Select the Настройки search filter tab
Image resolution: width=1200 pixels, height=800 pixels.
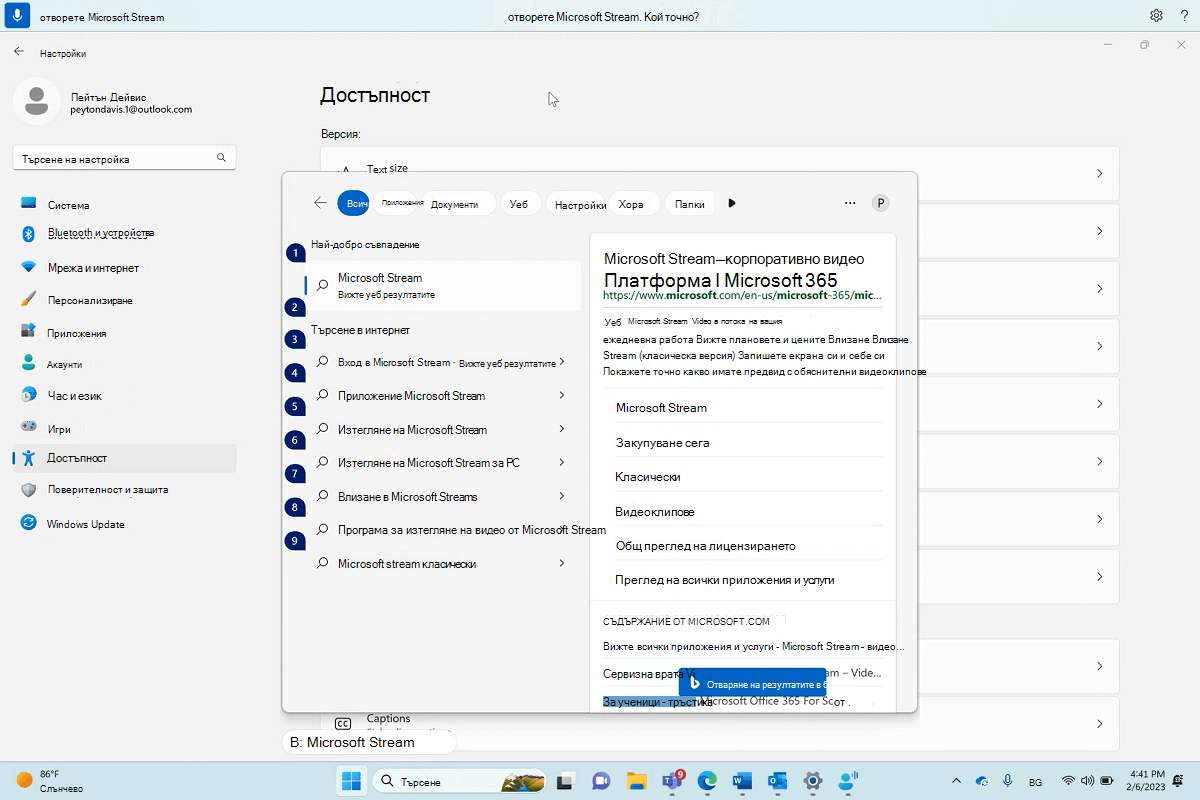coord(580,203)
